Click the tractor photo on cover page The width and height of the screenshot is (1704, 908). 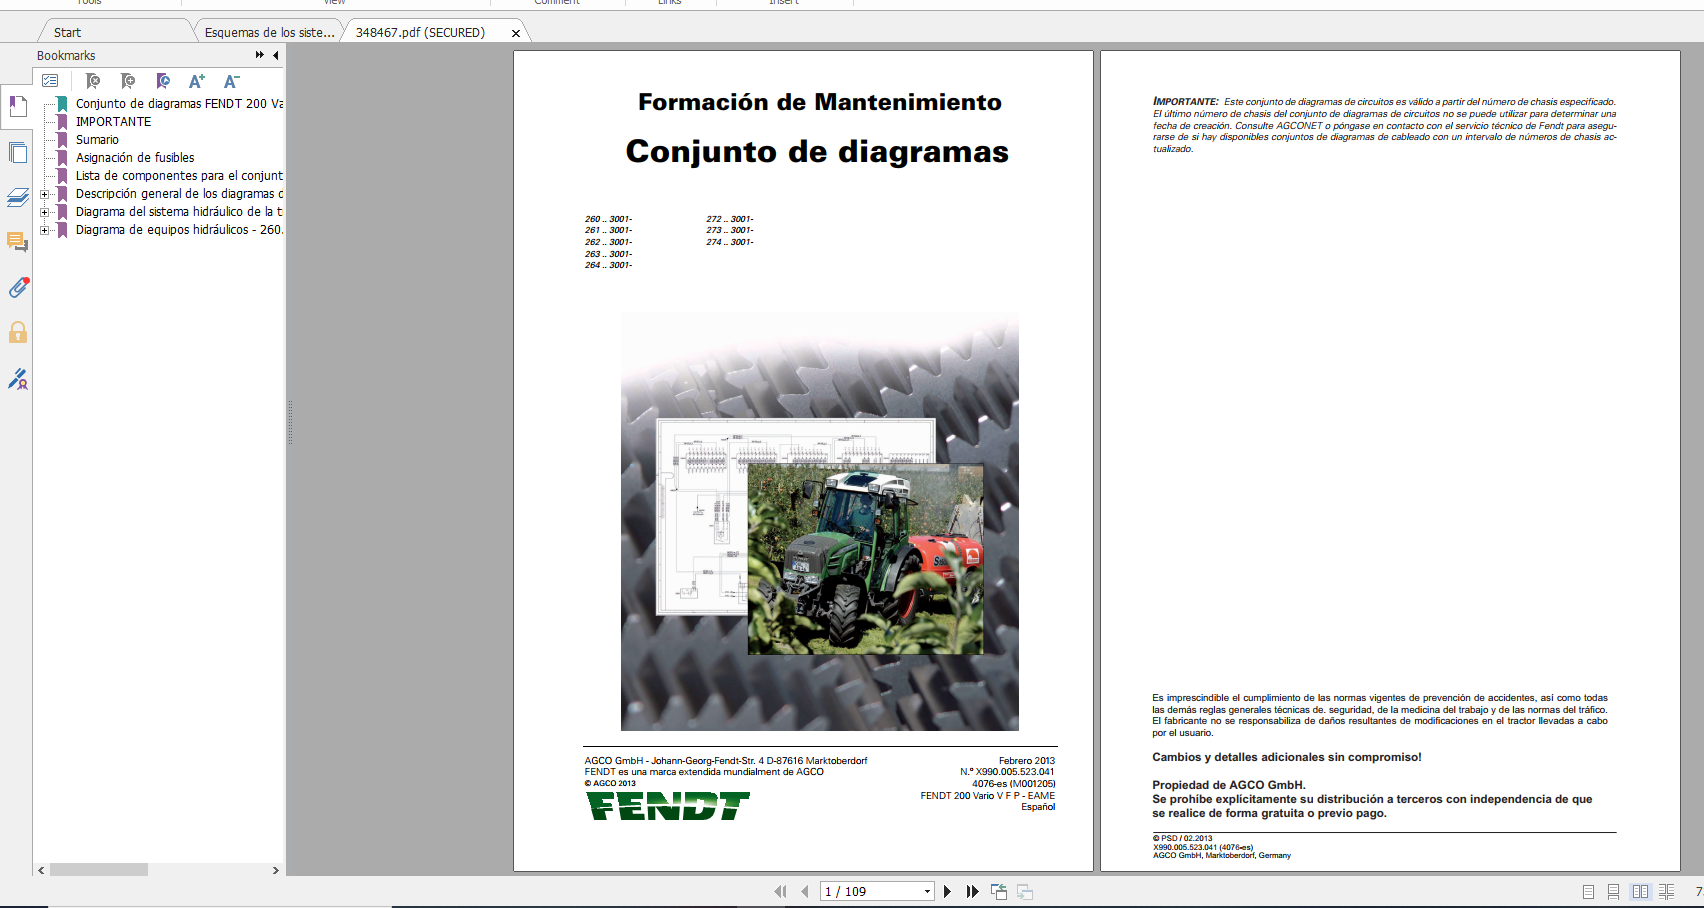[x=865, y=559]
